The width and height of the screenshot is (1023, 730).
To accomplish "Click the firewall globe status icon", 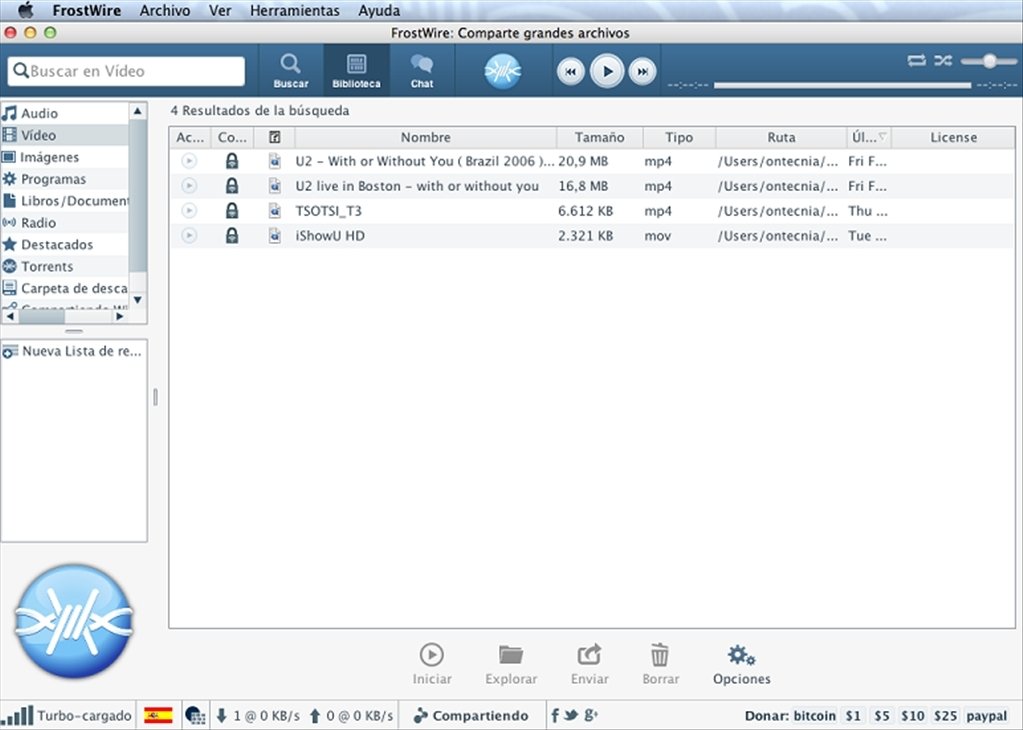I will (x=195, y=716).
